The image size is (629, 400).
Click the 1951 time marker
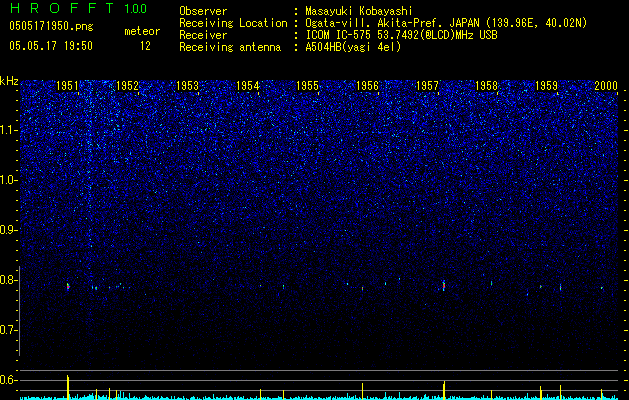tap(67, 85)
